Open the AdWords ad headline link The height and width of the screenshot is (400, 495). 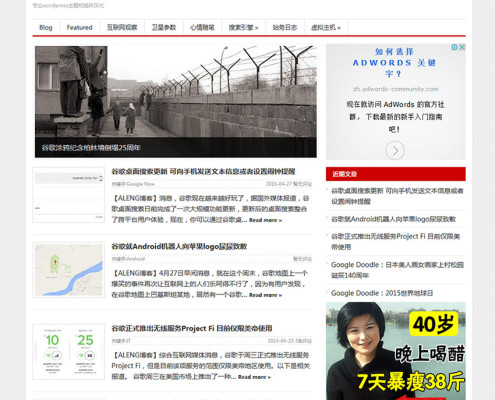(x=394, y=63)
